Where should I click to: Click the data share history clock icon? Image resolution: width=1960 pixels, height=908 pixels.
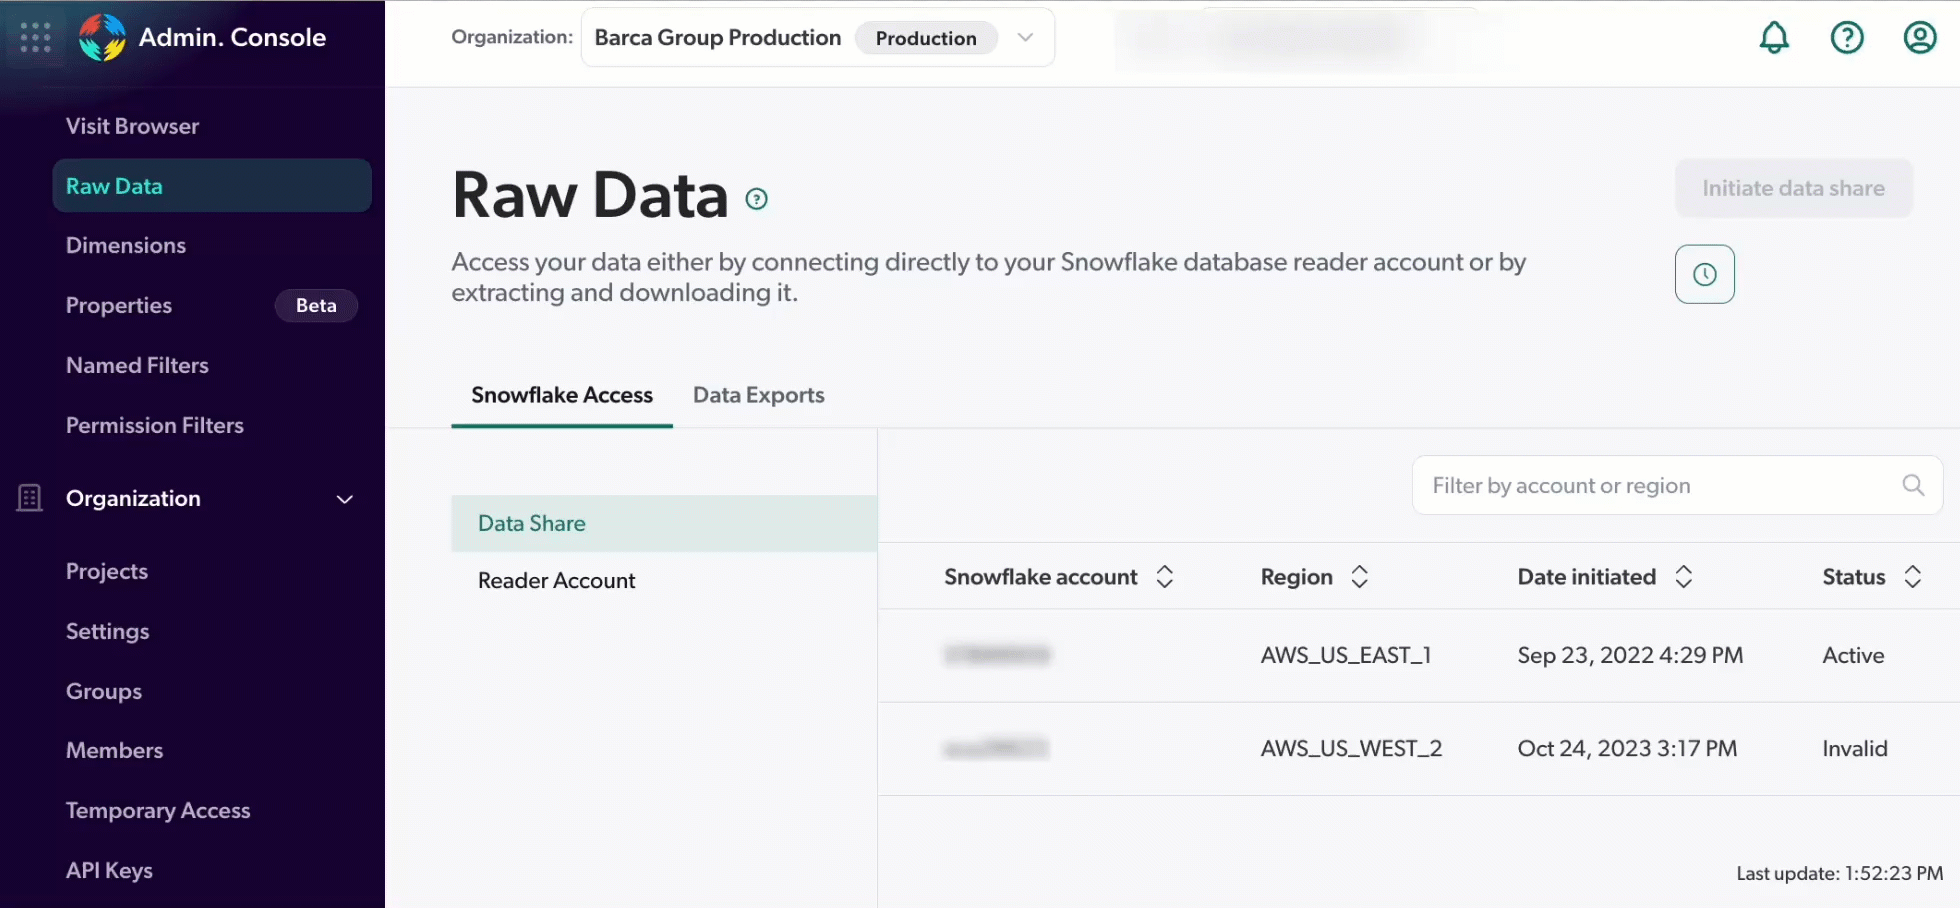pos(1705,273)
